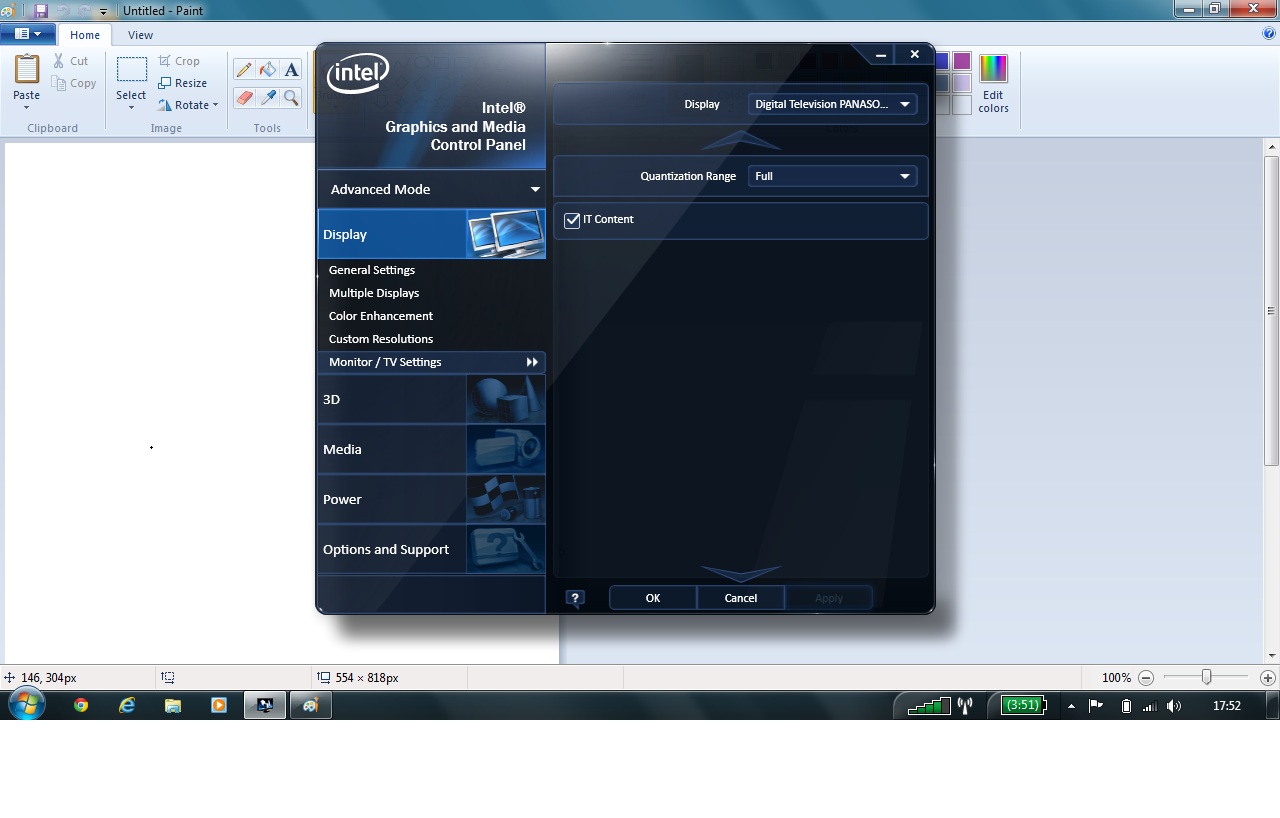Open the Quantization Range dropdown
Screen dimensions: 1280x818
pos(832,176)
